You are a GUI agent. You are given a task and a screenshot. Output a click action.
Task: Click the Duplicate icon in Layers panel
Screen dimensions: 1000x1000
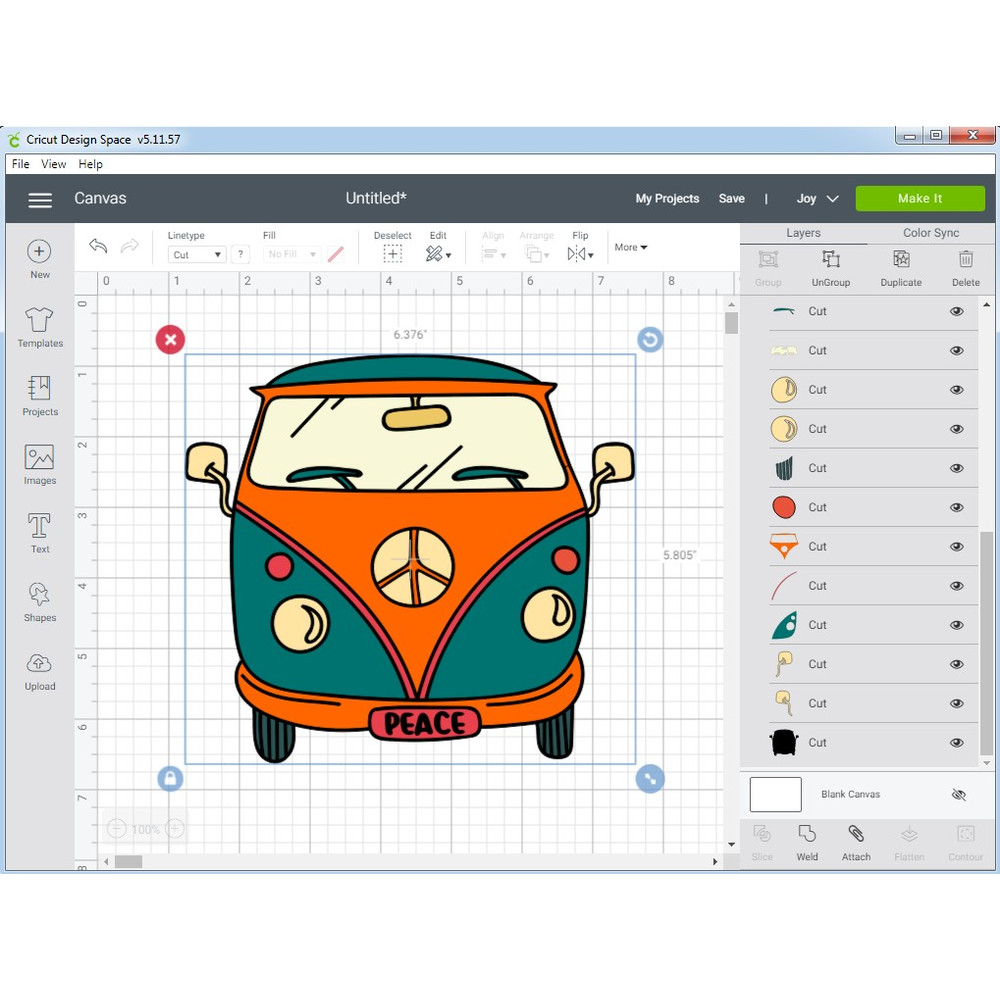pyautogui.click(x=901, y=267)
